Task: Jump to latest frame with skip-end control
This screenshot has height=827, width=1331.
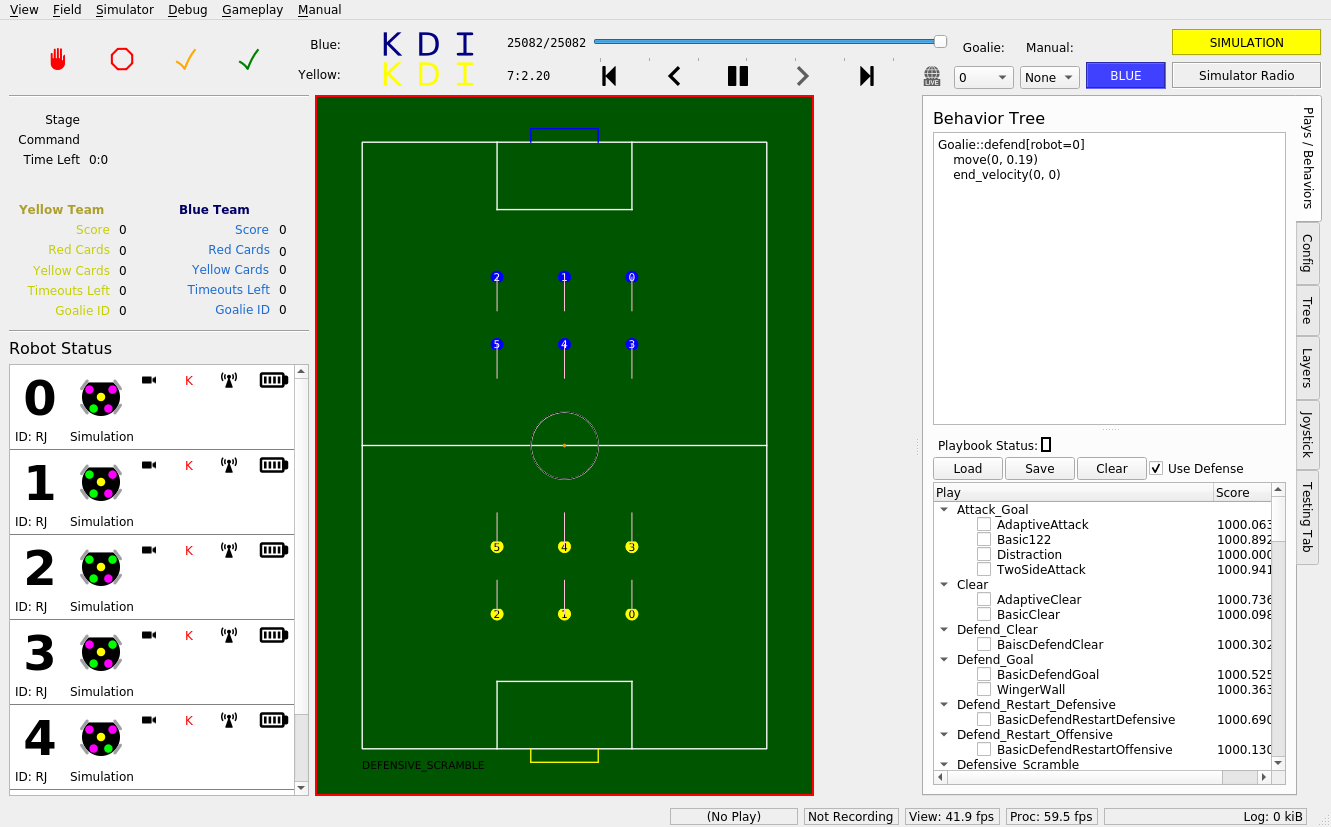Action: point(867,76)
